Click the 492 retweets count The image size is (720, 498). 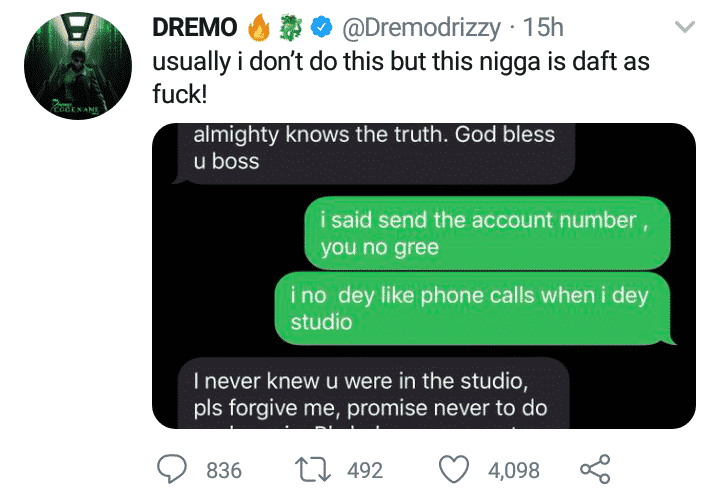(x=364, y=469)
